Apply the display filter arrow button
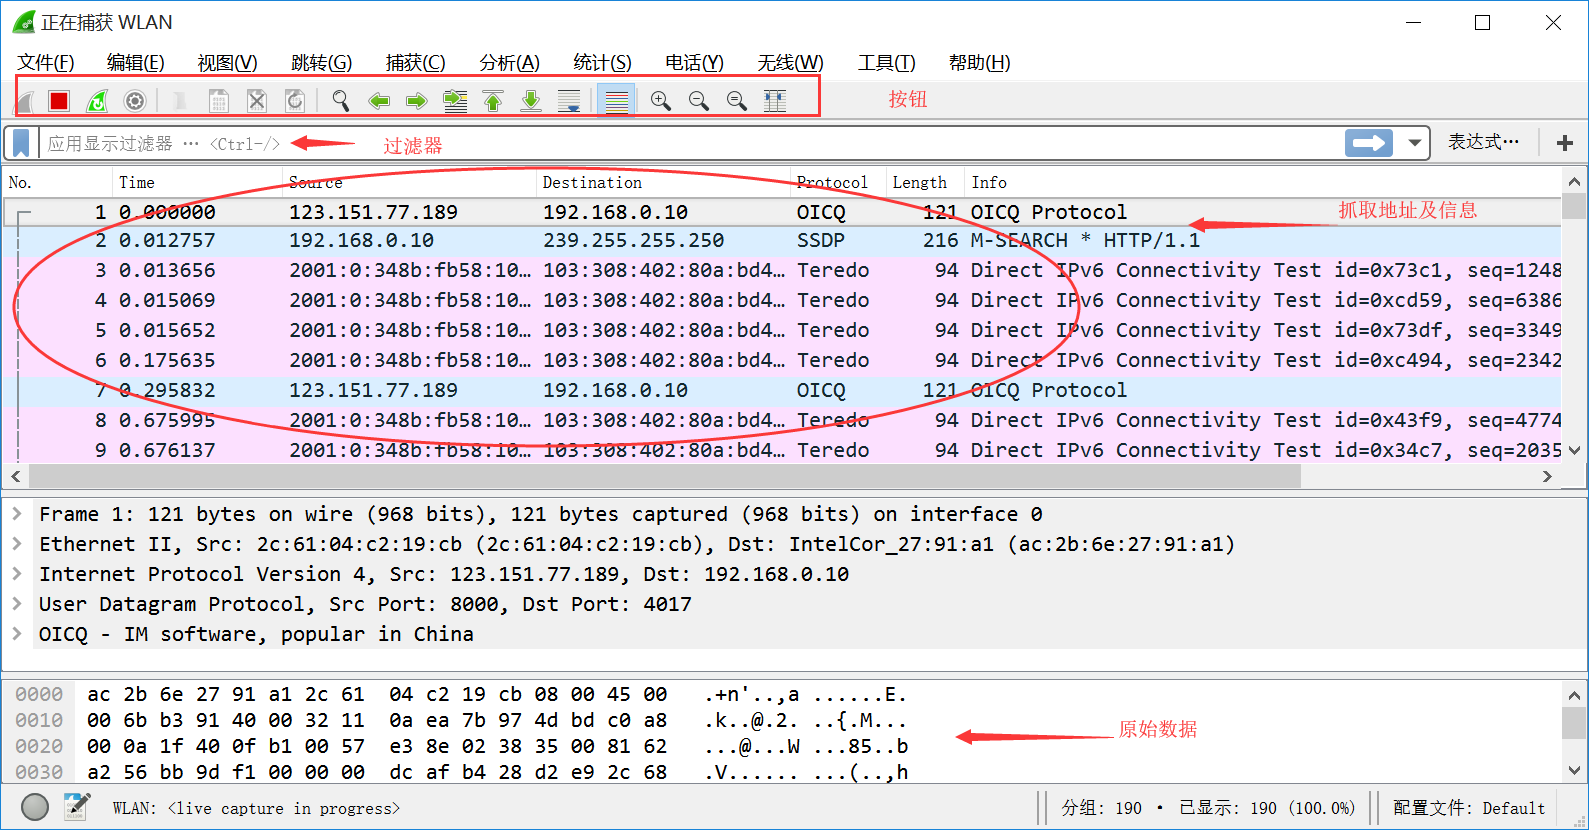 [1369, 143]
